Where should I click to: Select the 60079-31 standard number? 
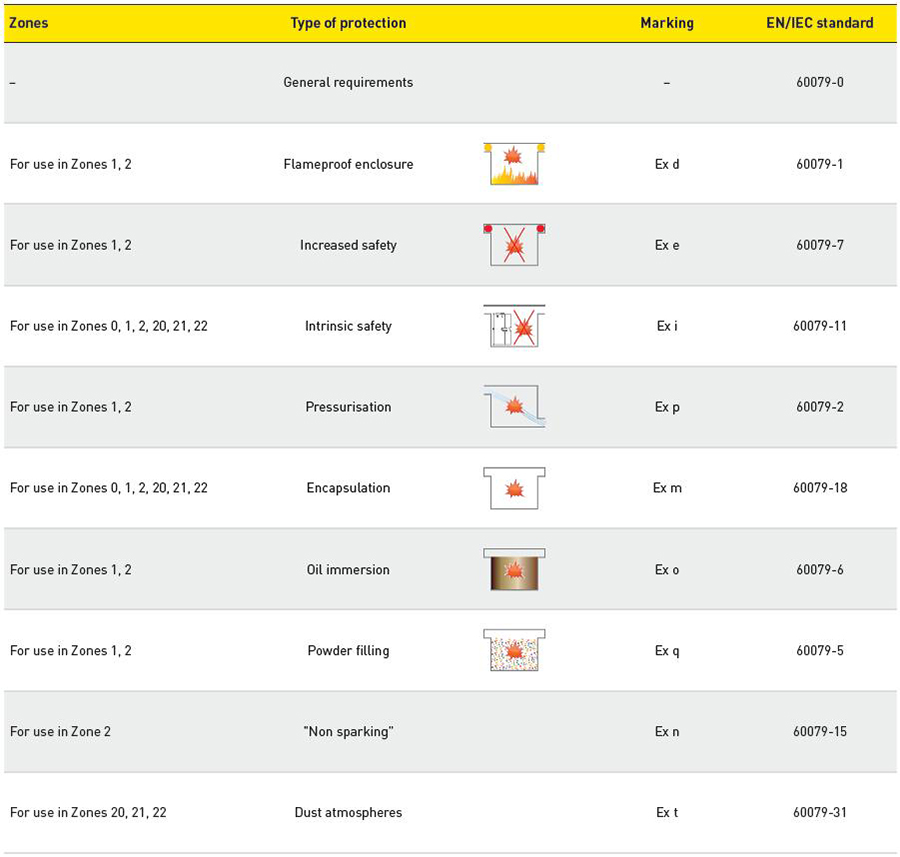point(820,812)
